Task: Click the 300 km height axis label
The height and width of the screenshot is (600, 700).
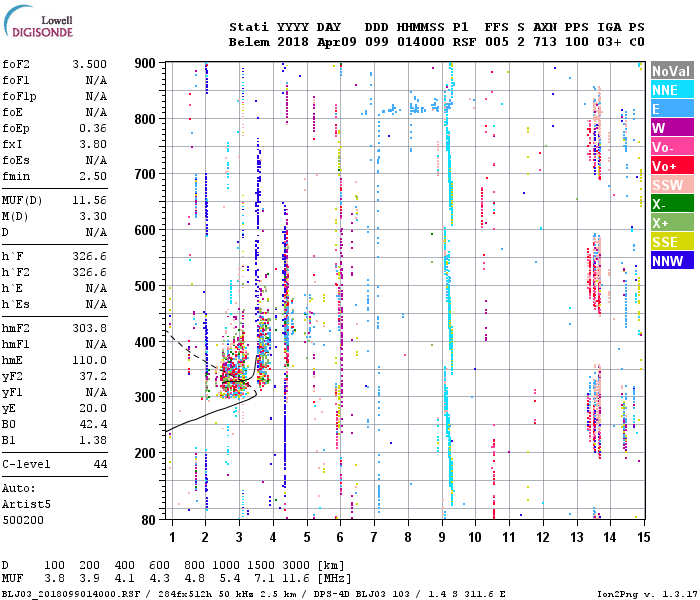Action: 145,397
